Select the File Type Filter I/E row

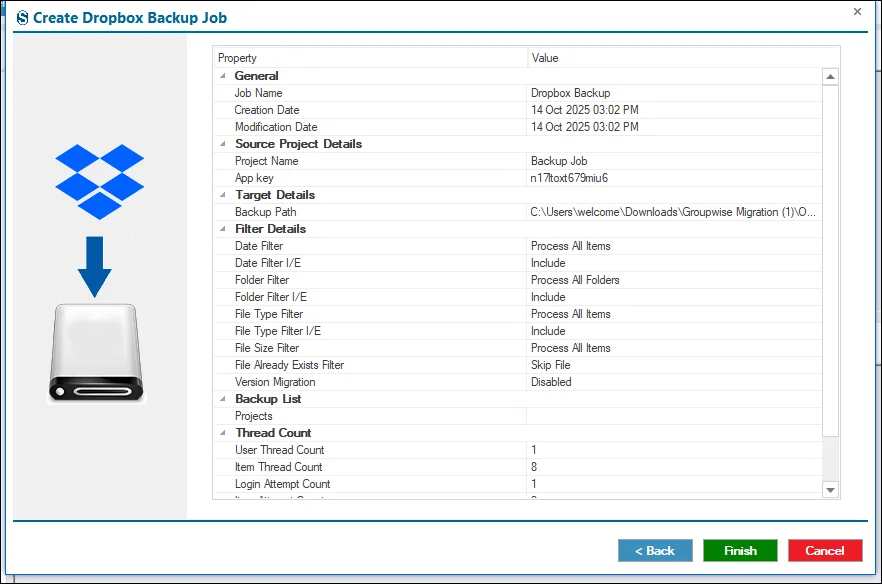[x=518, y=331]
